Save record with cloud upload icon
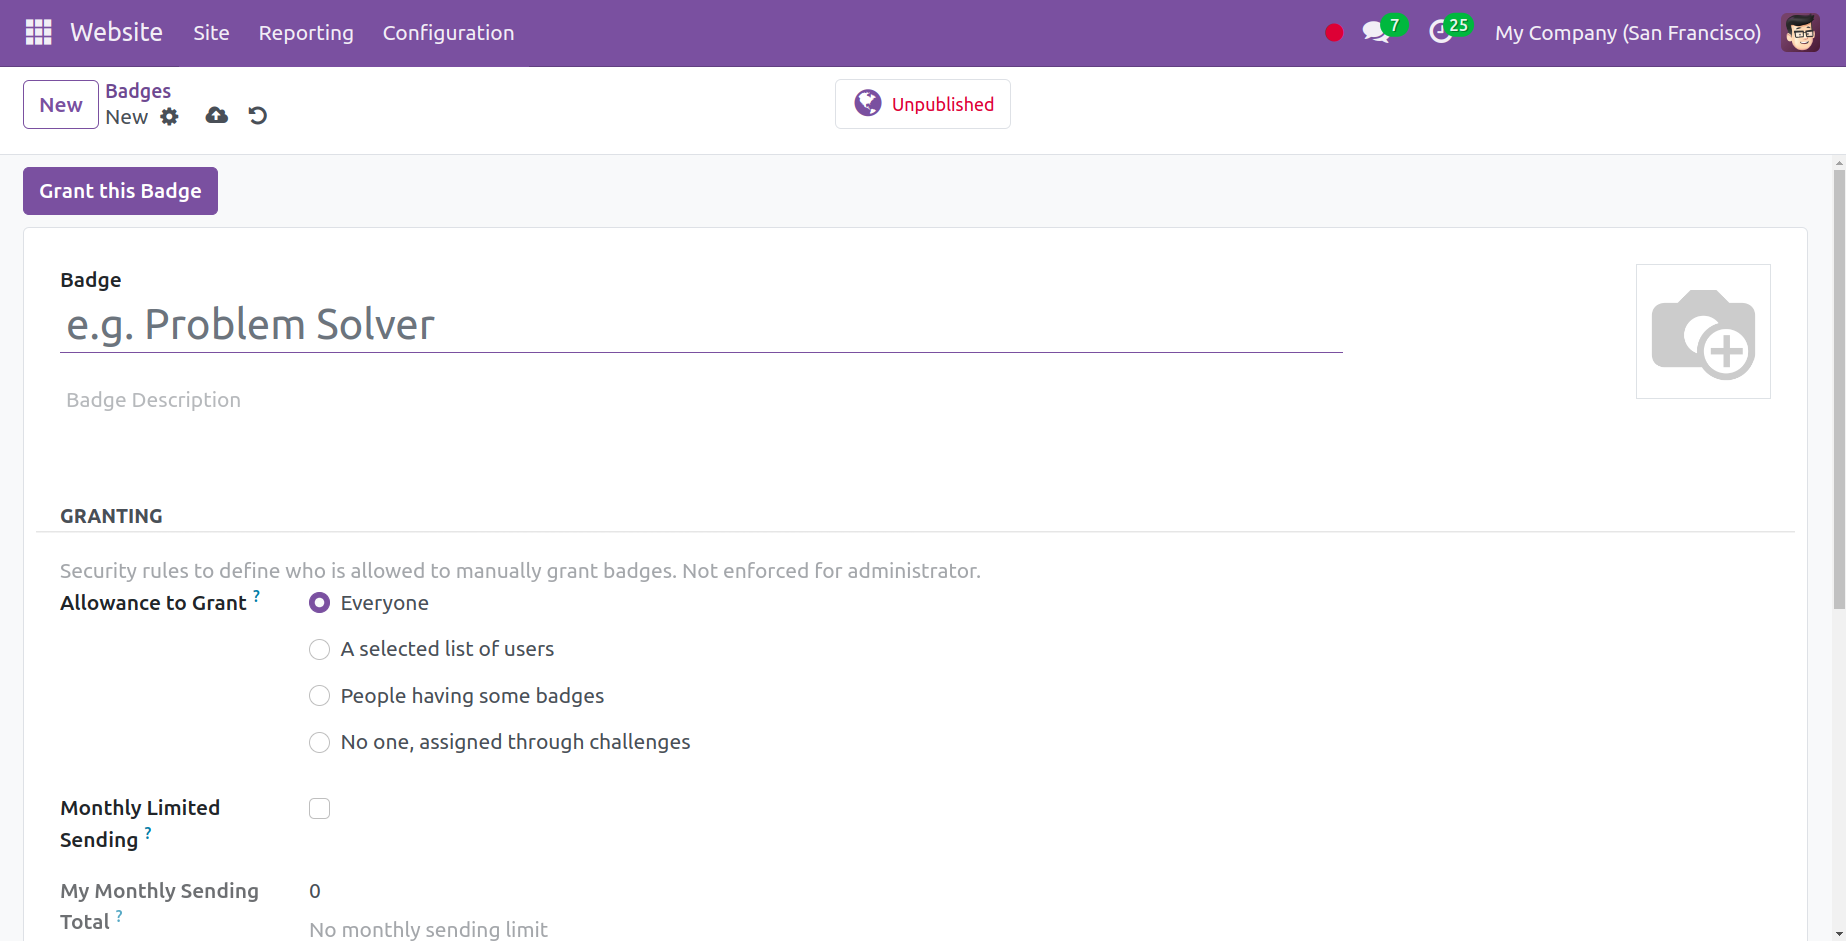 pyautogui.click(x=216, y=116)
